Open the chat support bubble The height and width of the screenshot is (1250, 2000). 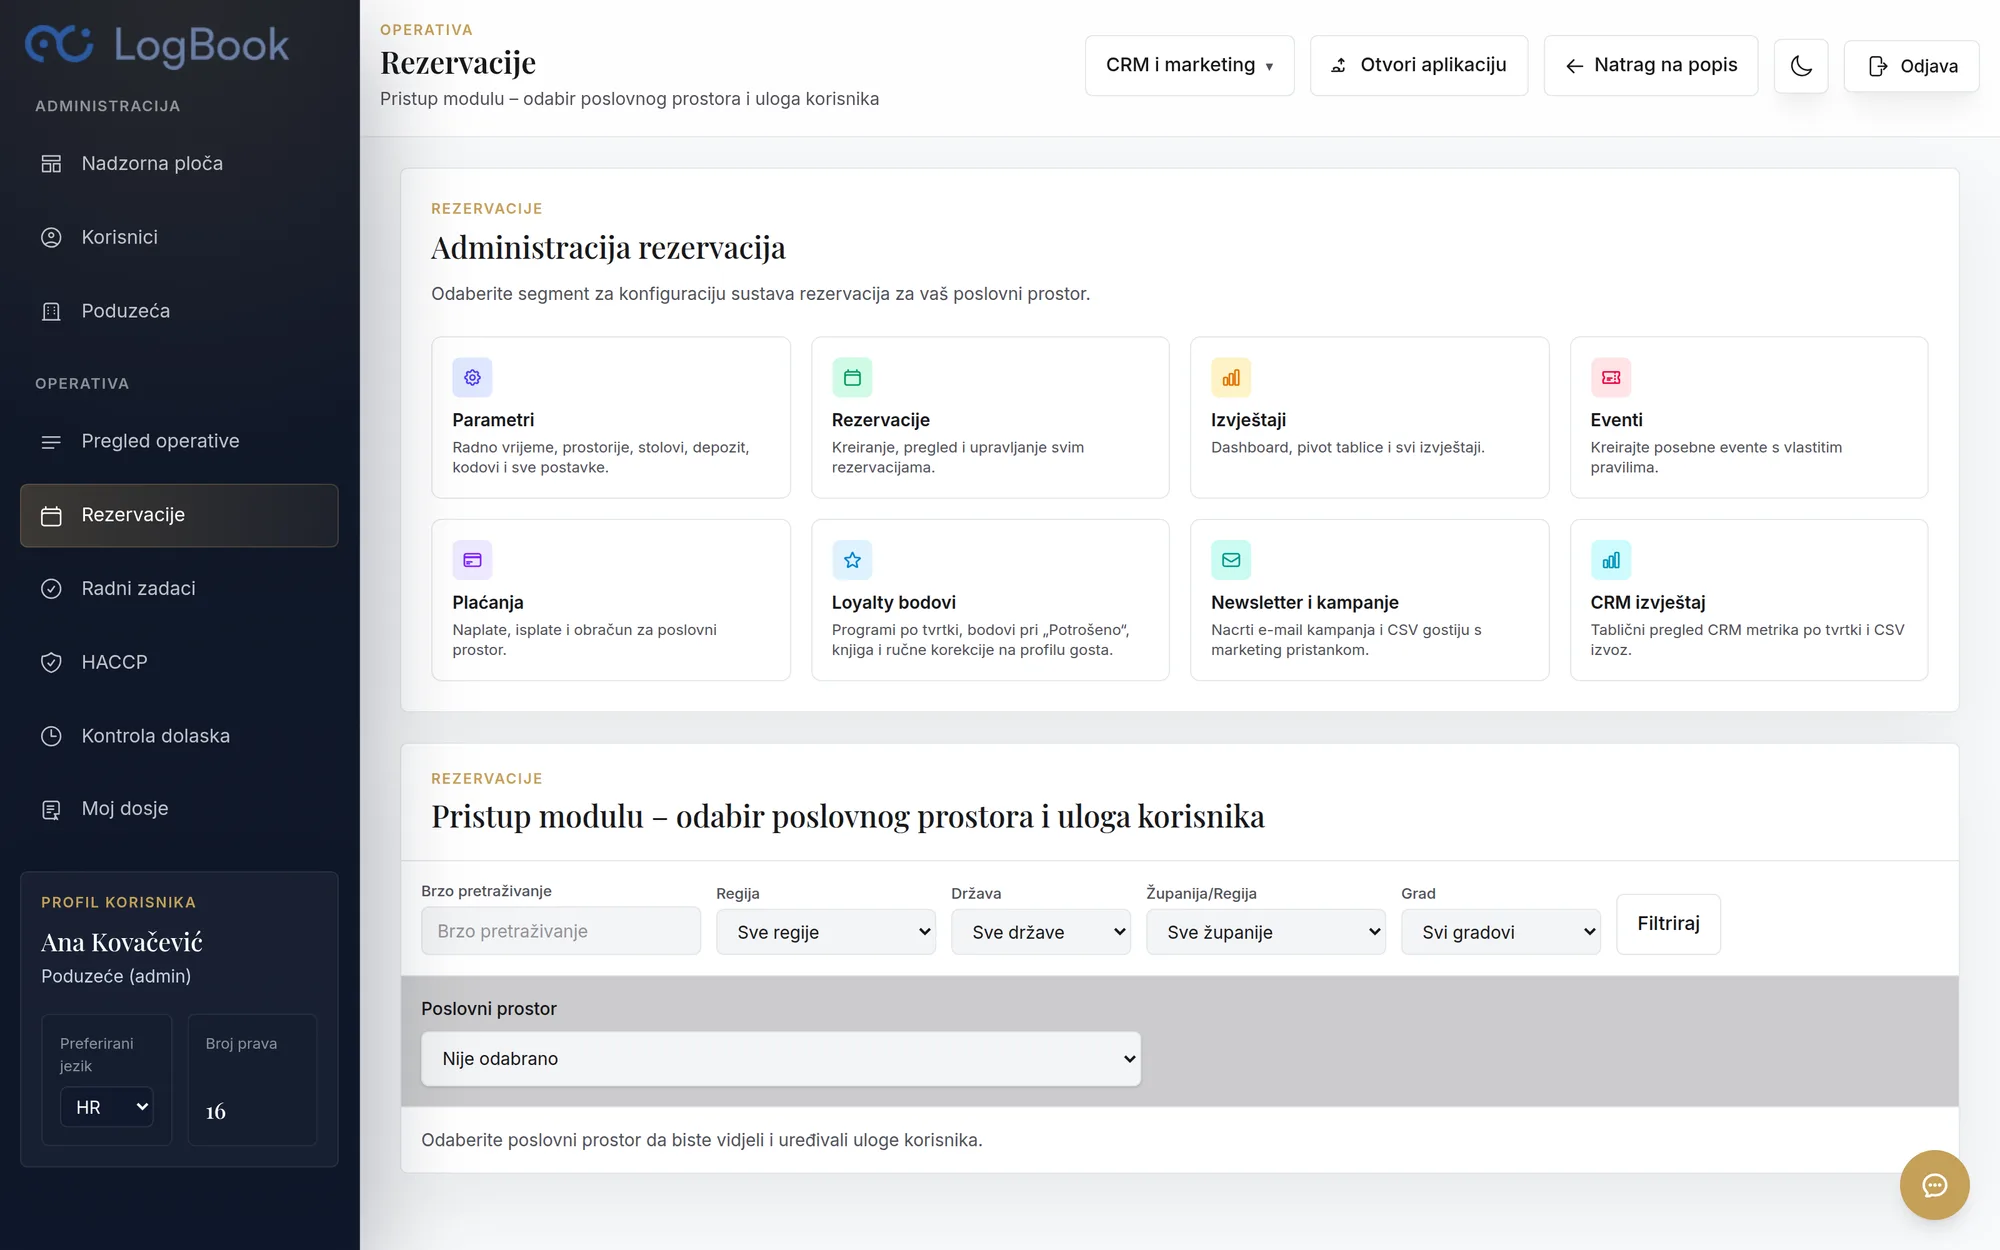coord(1934,1185)
